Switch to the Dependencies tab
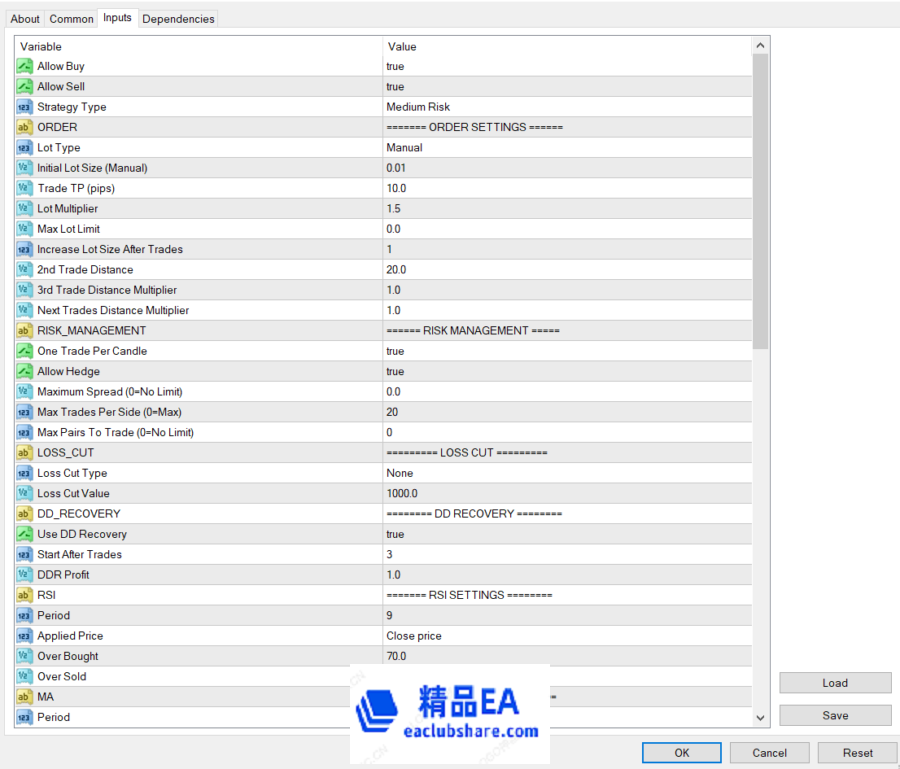Screen dimensions: 900x769 [x=178, y=19]
